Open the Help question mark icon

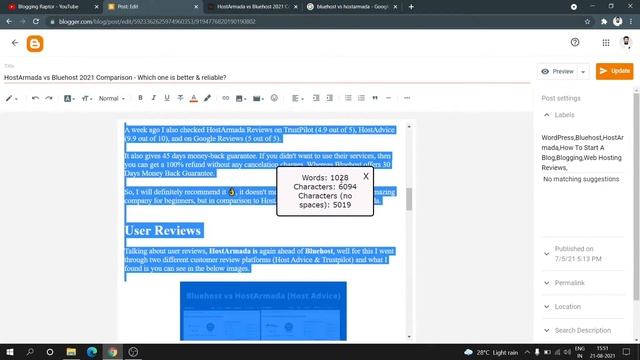pos(575,42)
